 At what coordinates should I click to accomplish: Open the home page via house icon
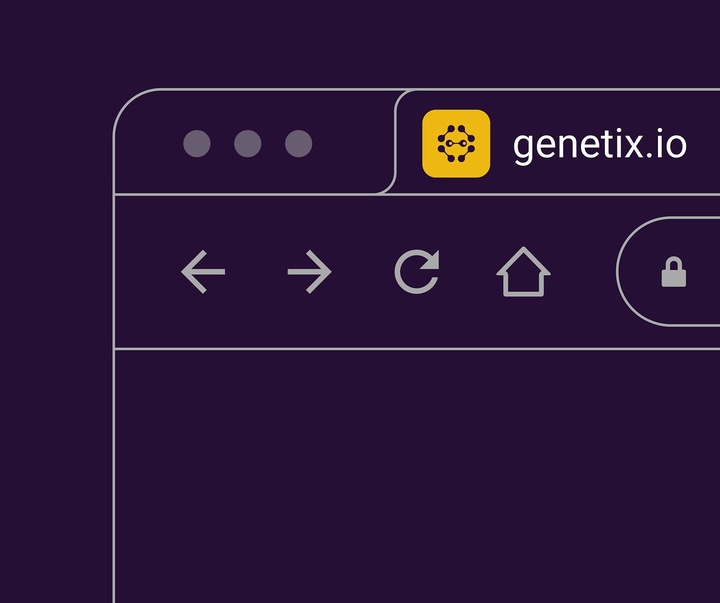click(x=523, y=272)
